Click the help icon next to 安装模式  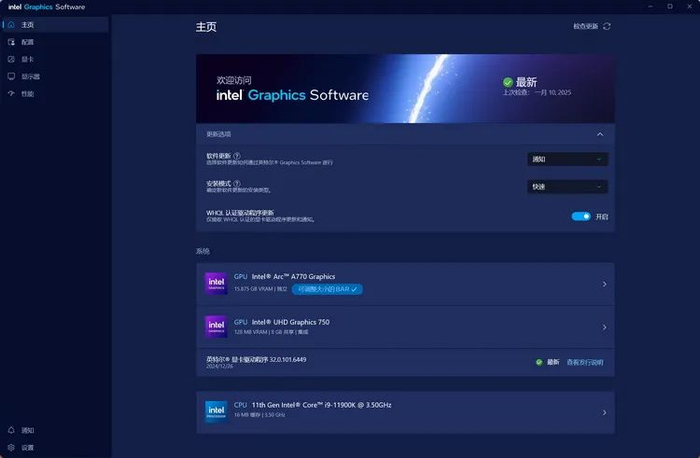pos(237,183)
